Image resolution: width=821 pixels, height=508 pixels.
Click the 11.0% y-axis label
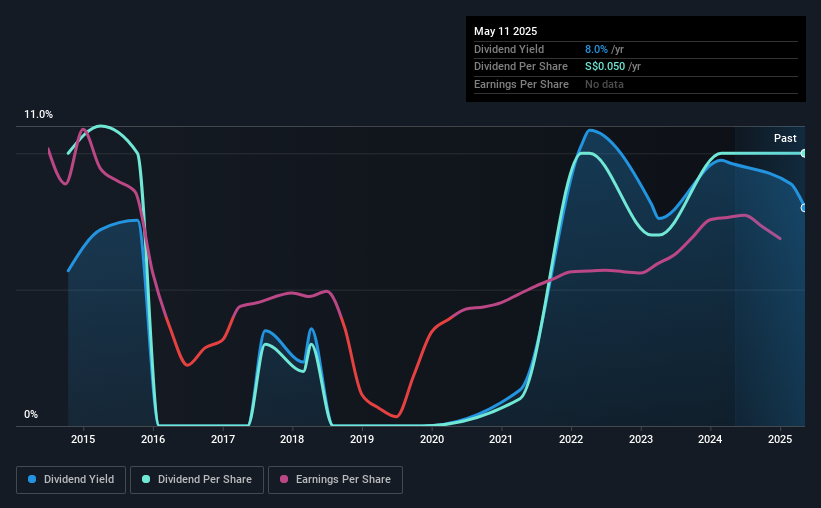[39, 115]
